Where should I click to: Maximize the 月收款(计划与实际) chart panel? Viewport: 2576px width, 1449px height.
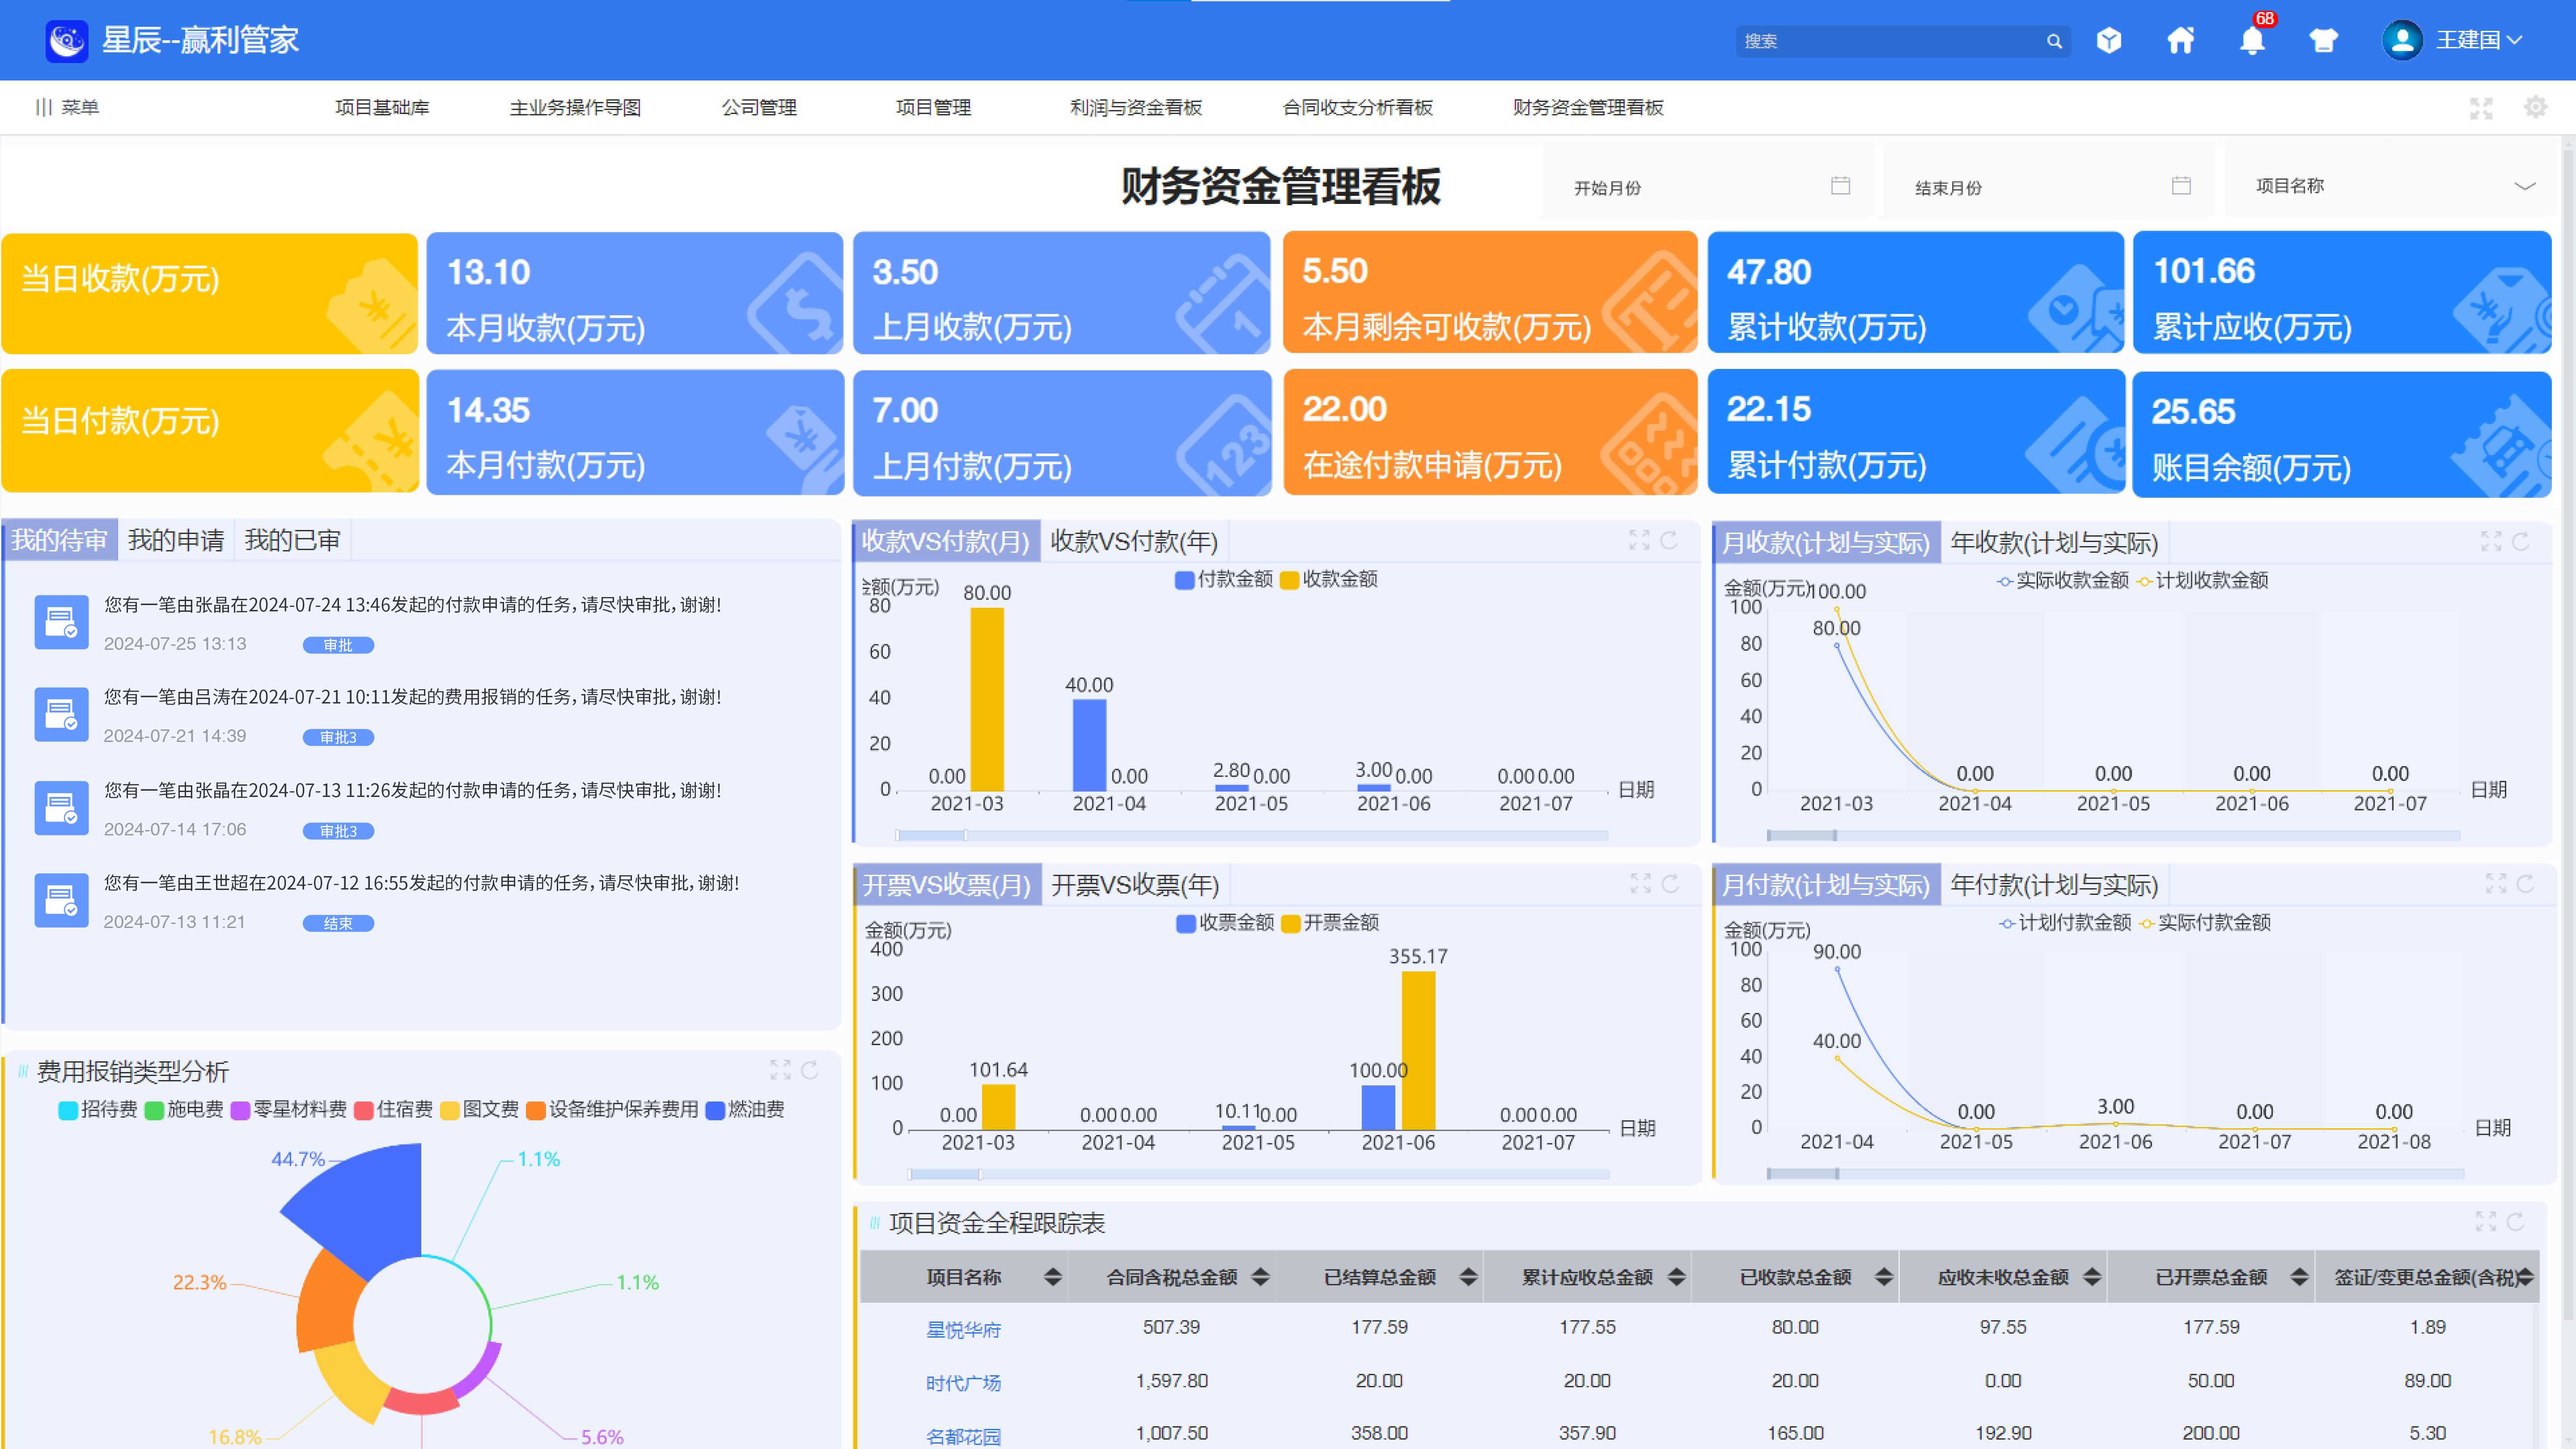pyautogui.click(x=2491, y=541)
